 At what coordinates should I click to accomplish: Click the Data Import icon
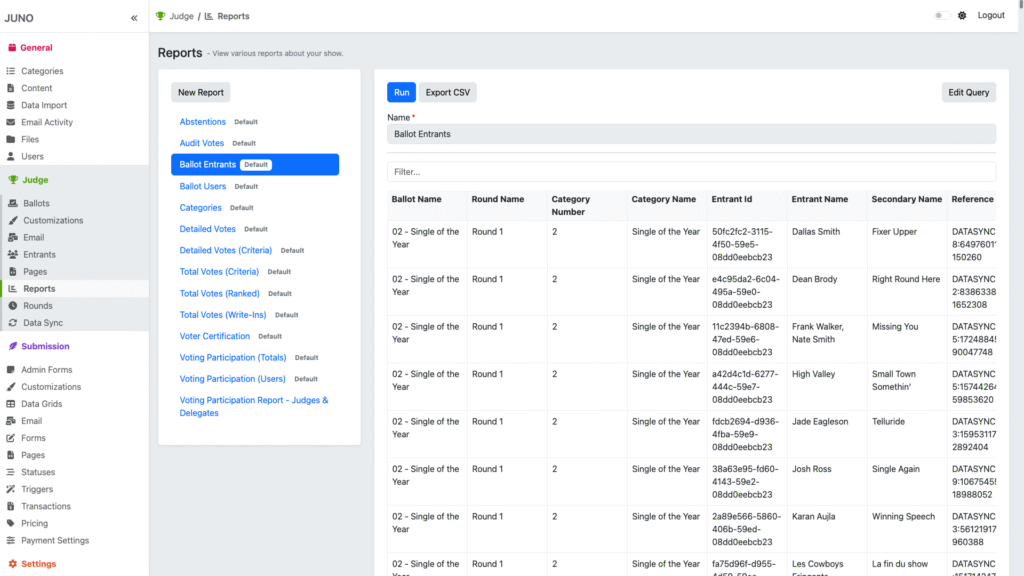(x=11, y=105)
